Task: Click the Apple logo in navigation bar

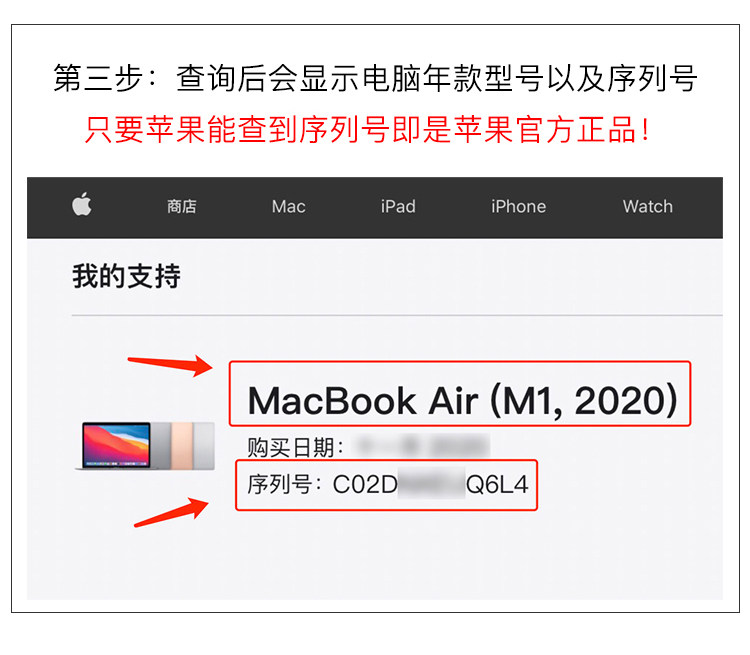Action: coord(82,204)
